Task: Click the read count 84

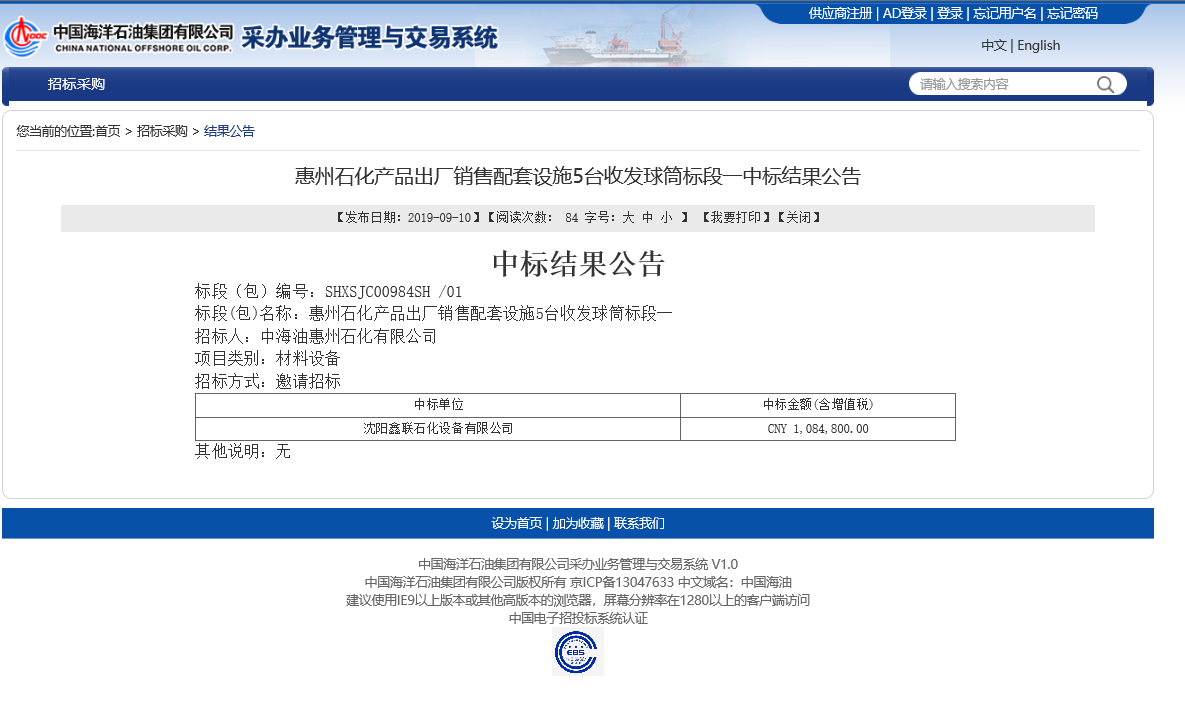Action: 571,218
